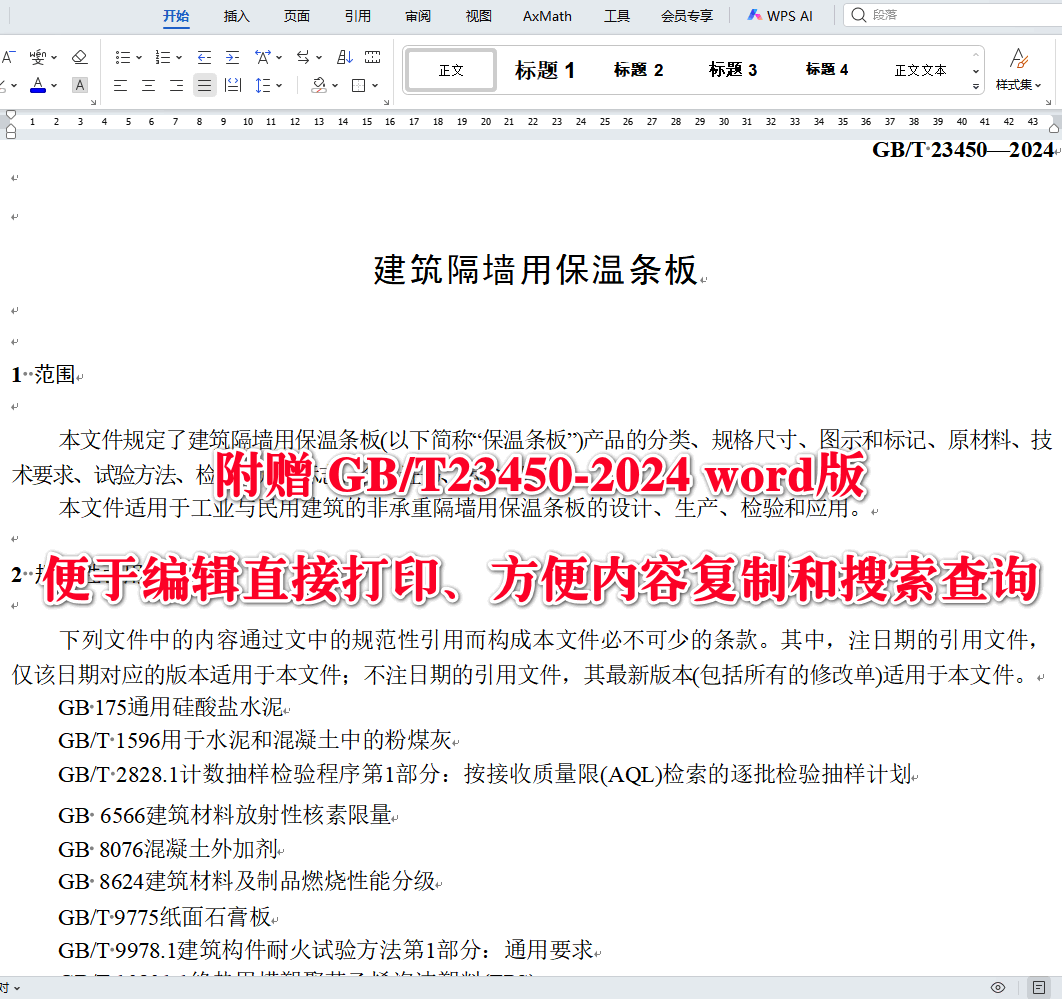
Task: Click the WPS AI button
Action: coord(780,15)
